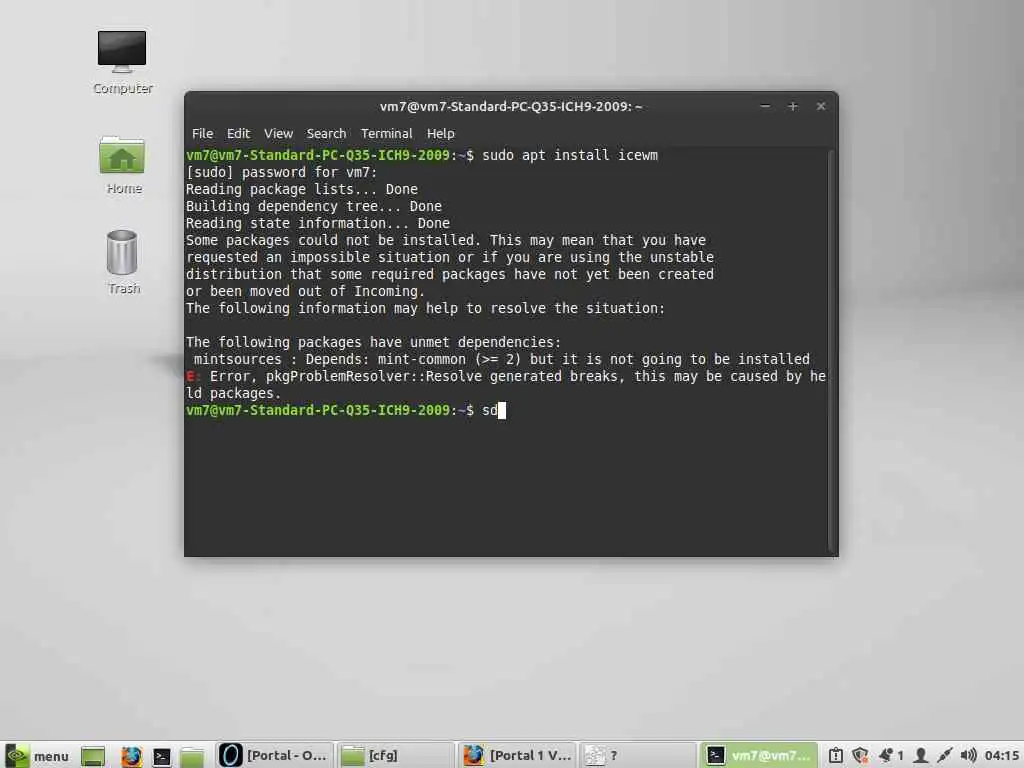Open terminal launcher in the panel

[161, 756]
